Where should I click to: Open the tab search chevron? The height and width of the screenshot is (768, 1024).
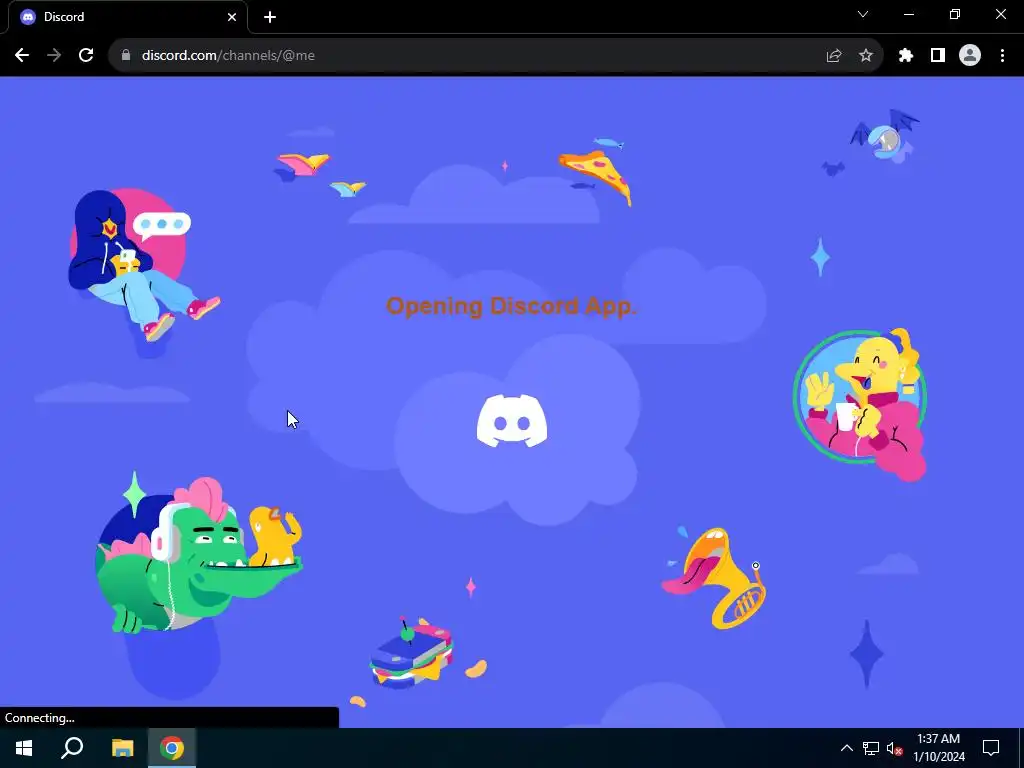[863, 14]
